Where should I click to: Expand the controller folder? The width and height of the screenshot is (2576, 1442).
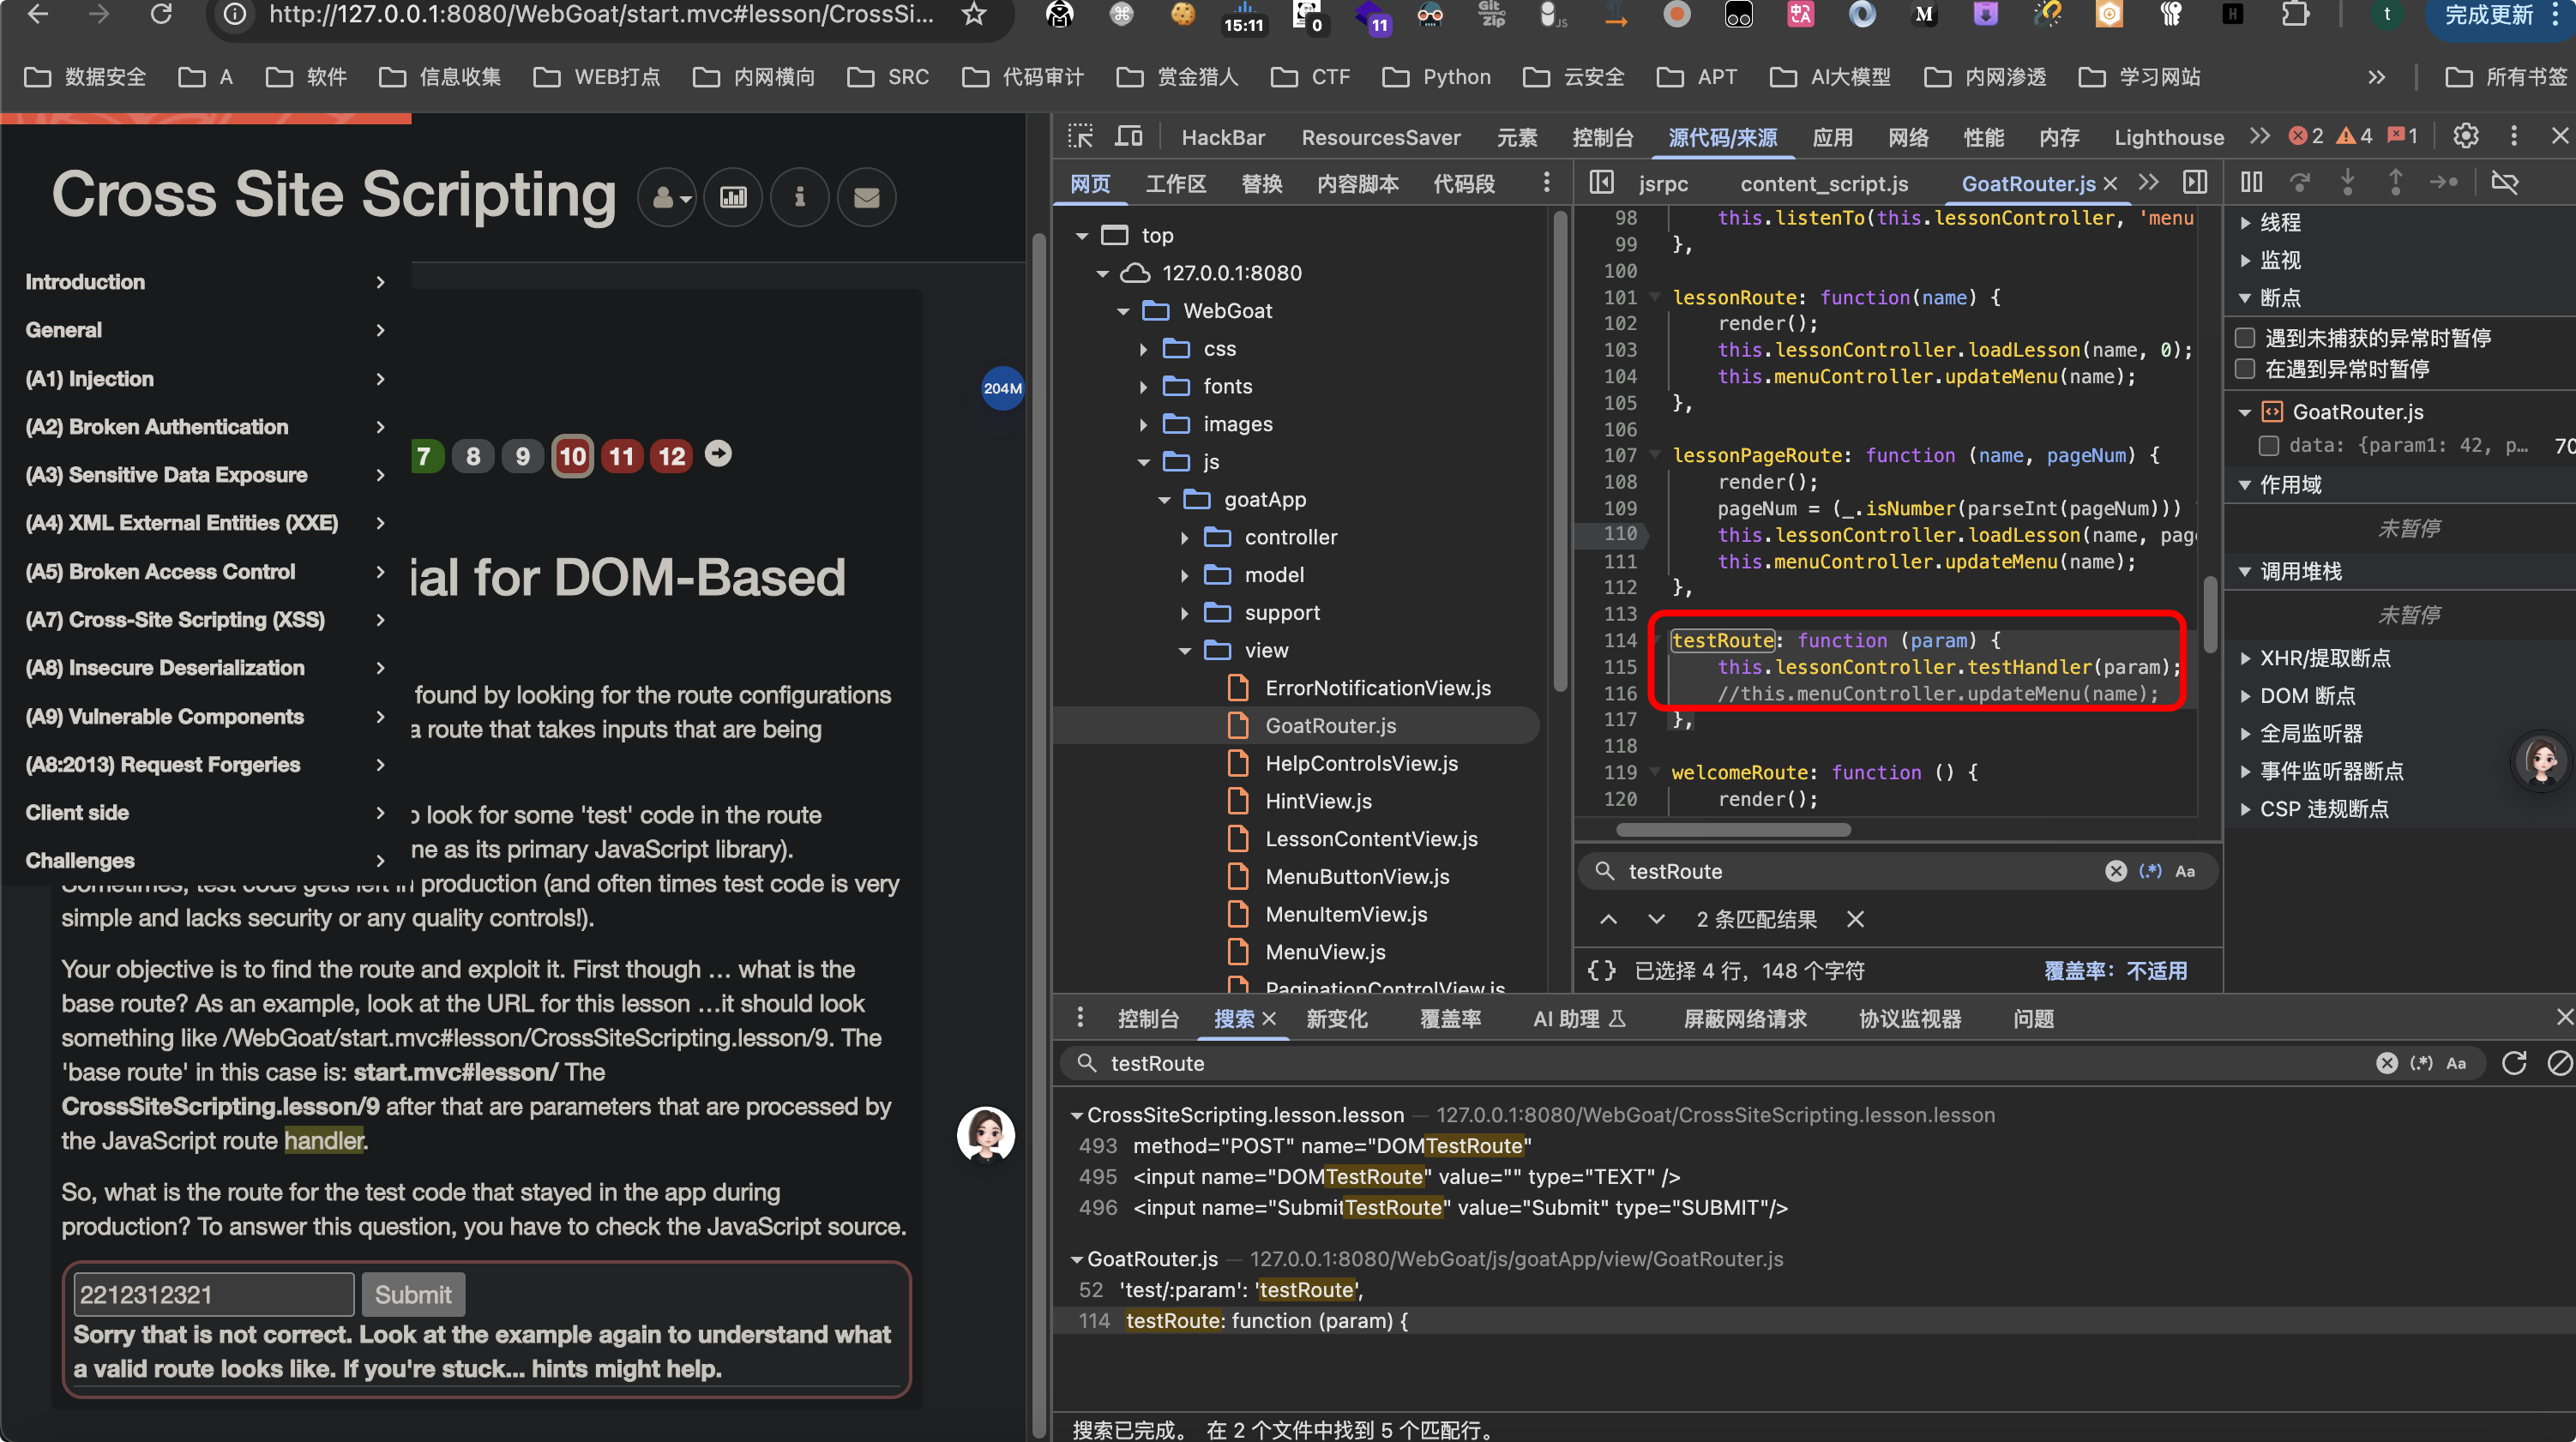[1185, 537]
